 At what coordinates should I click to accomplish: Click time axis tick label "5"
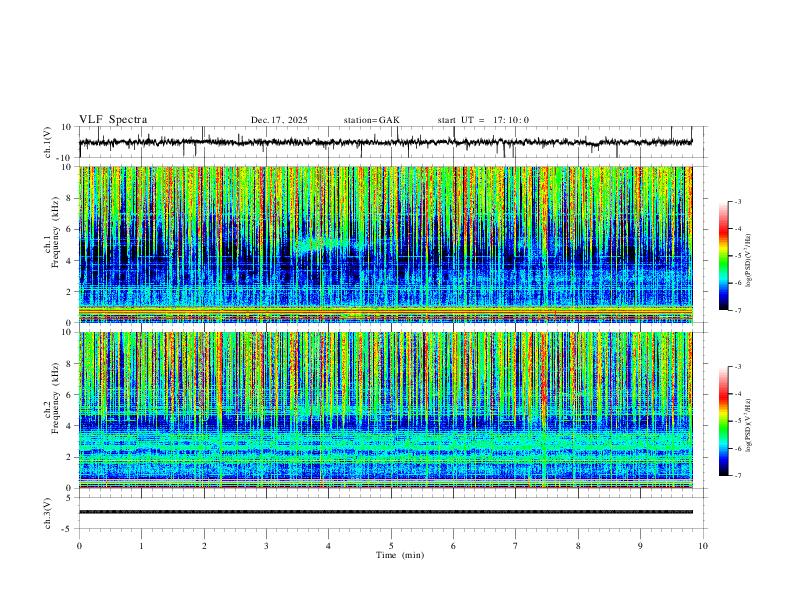[x=391, y=546]
